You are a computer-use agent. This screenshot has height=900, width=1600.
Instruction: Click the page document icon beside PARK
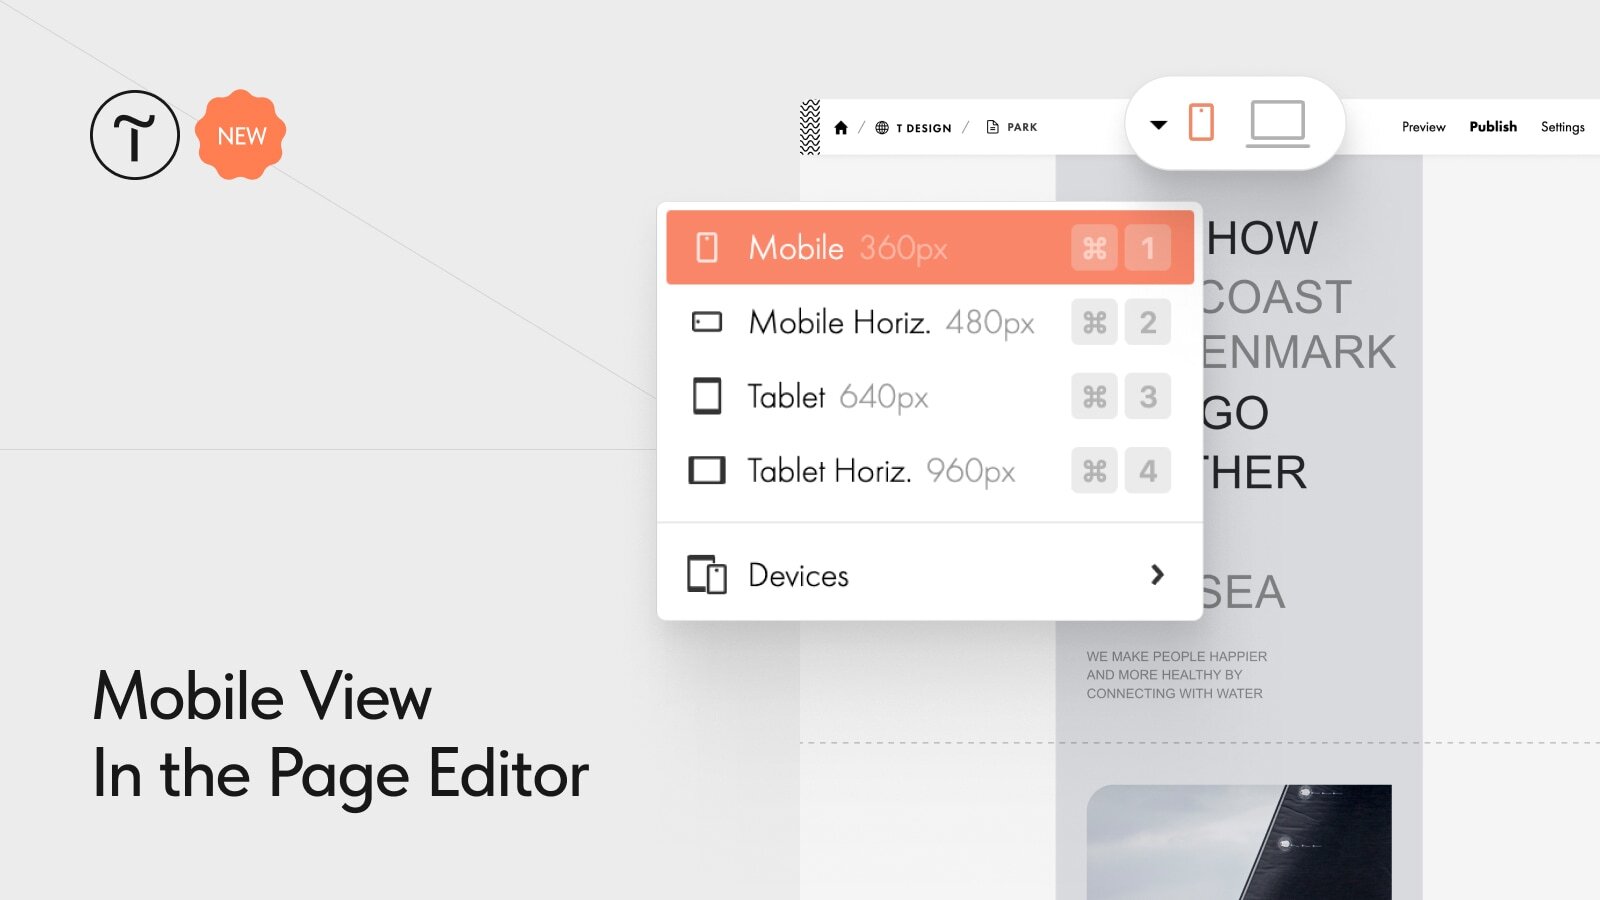(x=993, y=127)
